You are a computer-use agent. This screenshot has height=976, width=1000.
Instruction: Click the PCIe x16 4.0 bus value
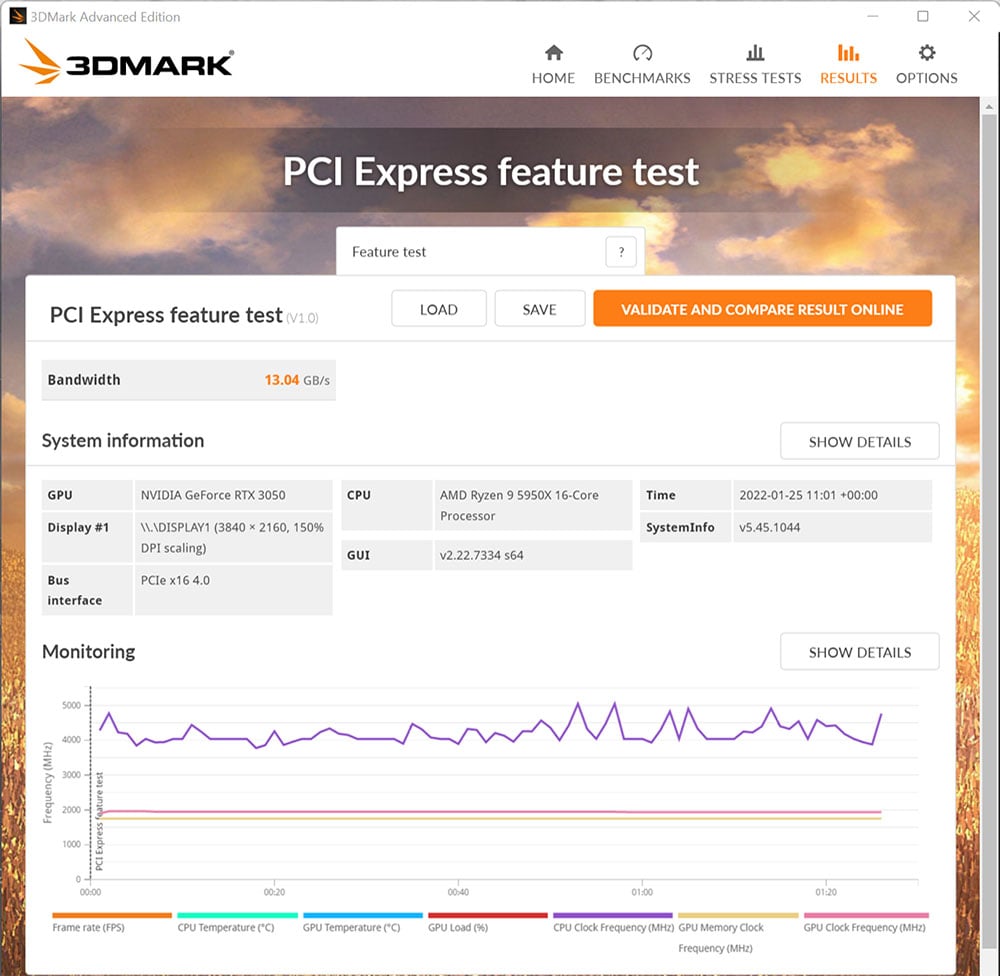click(x=175, y=580)
